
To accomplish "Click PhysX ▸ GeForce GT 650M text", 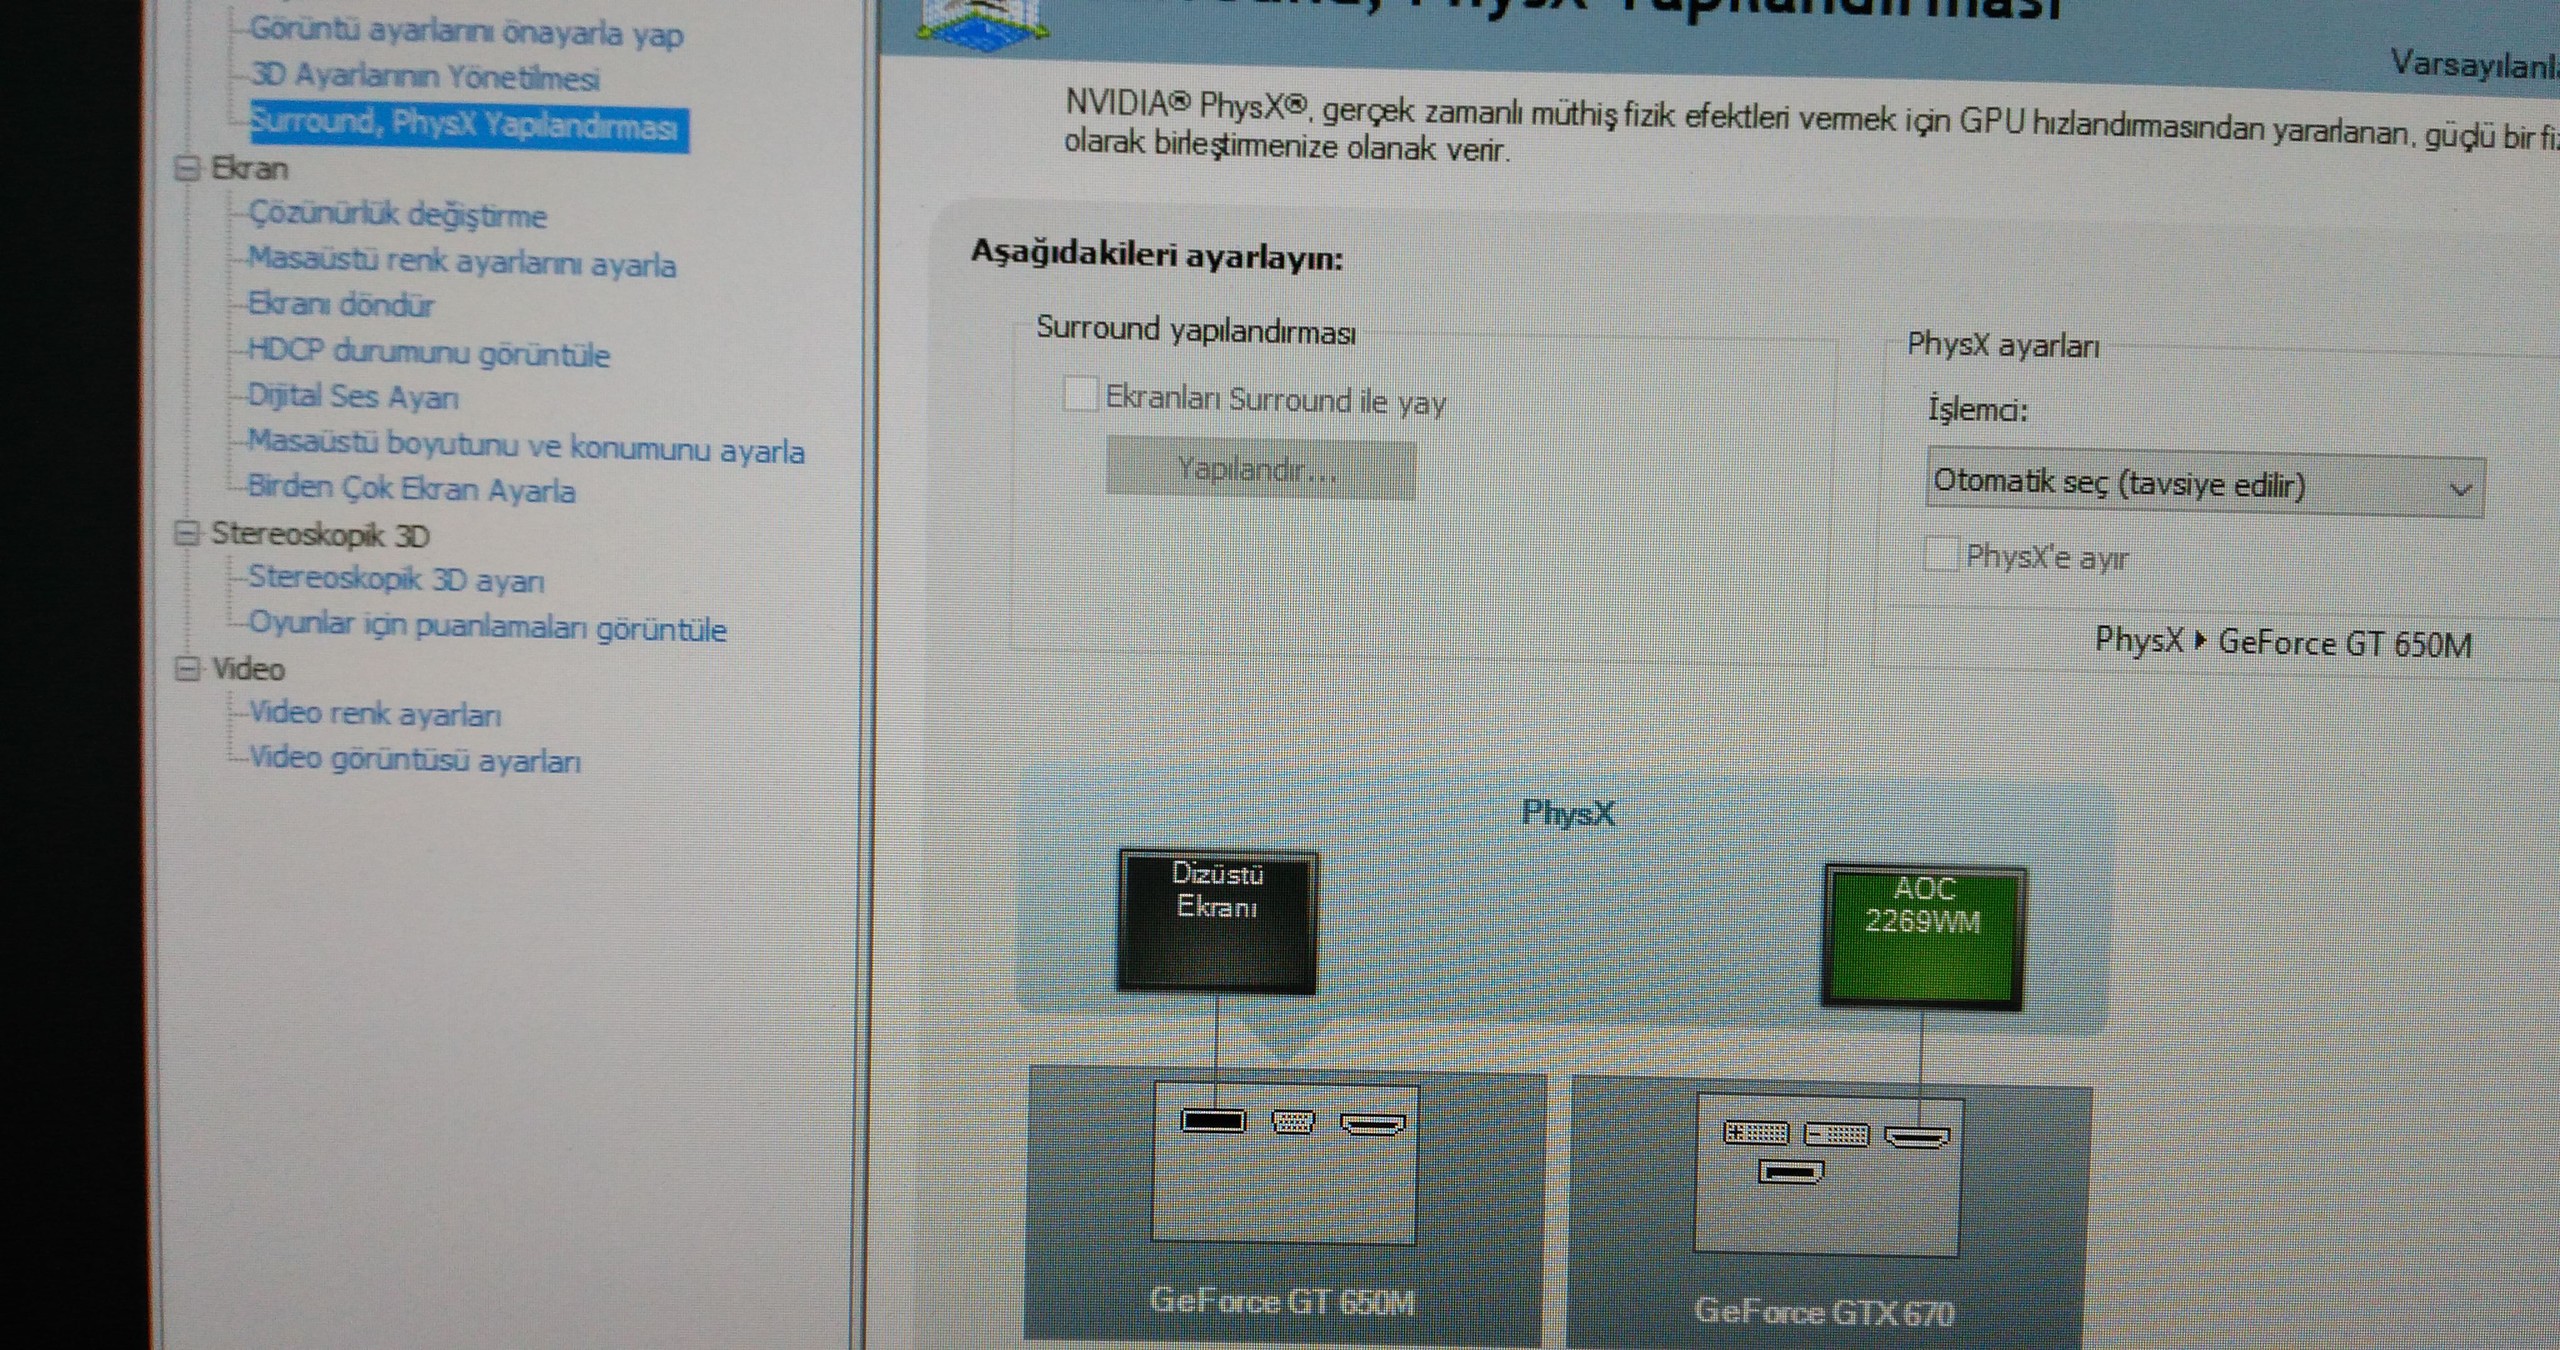I will [x=2283, y=642].
